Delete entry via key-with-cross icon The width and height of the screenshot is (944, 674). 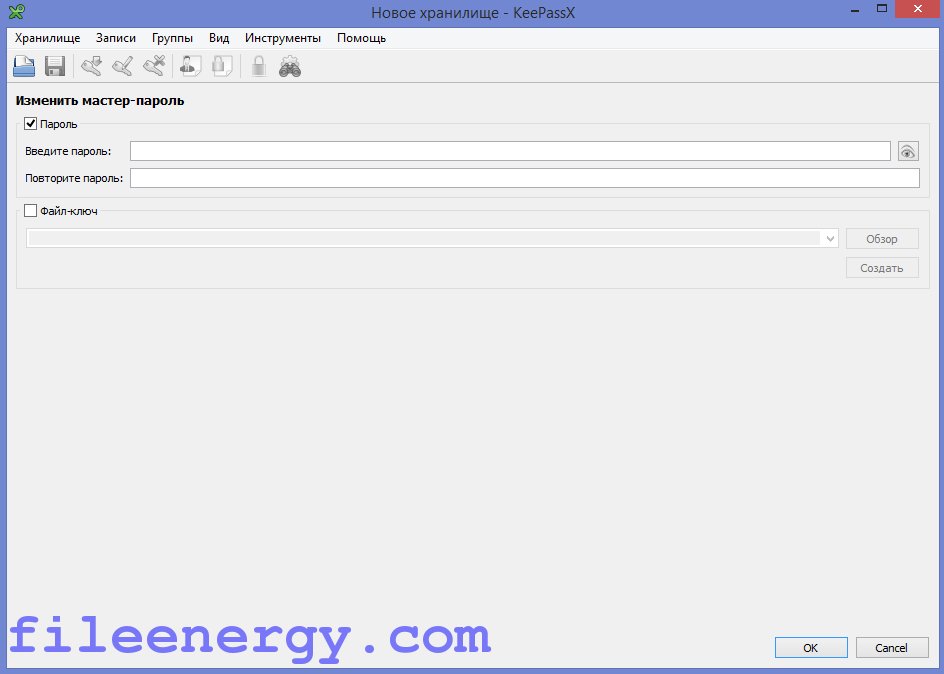154,66
